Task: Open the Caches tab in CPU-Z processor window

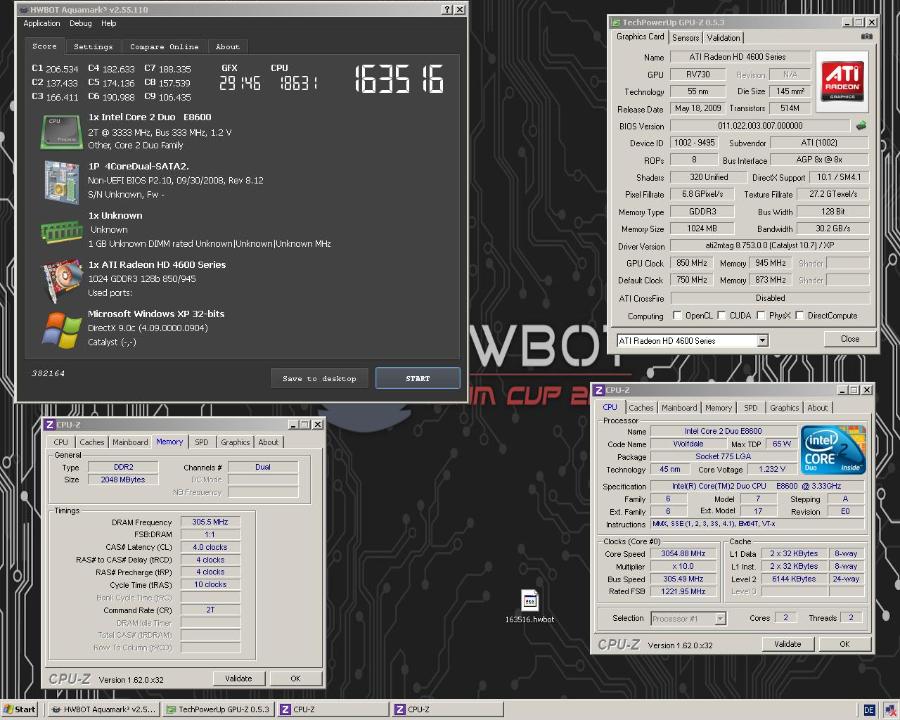Action: click(641, 408)
